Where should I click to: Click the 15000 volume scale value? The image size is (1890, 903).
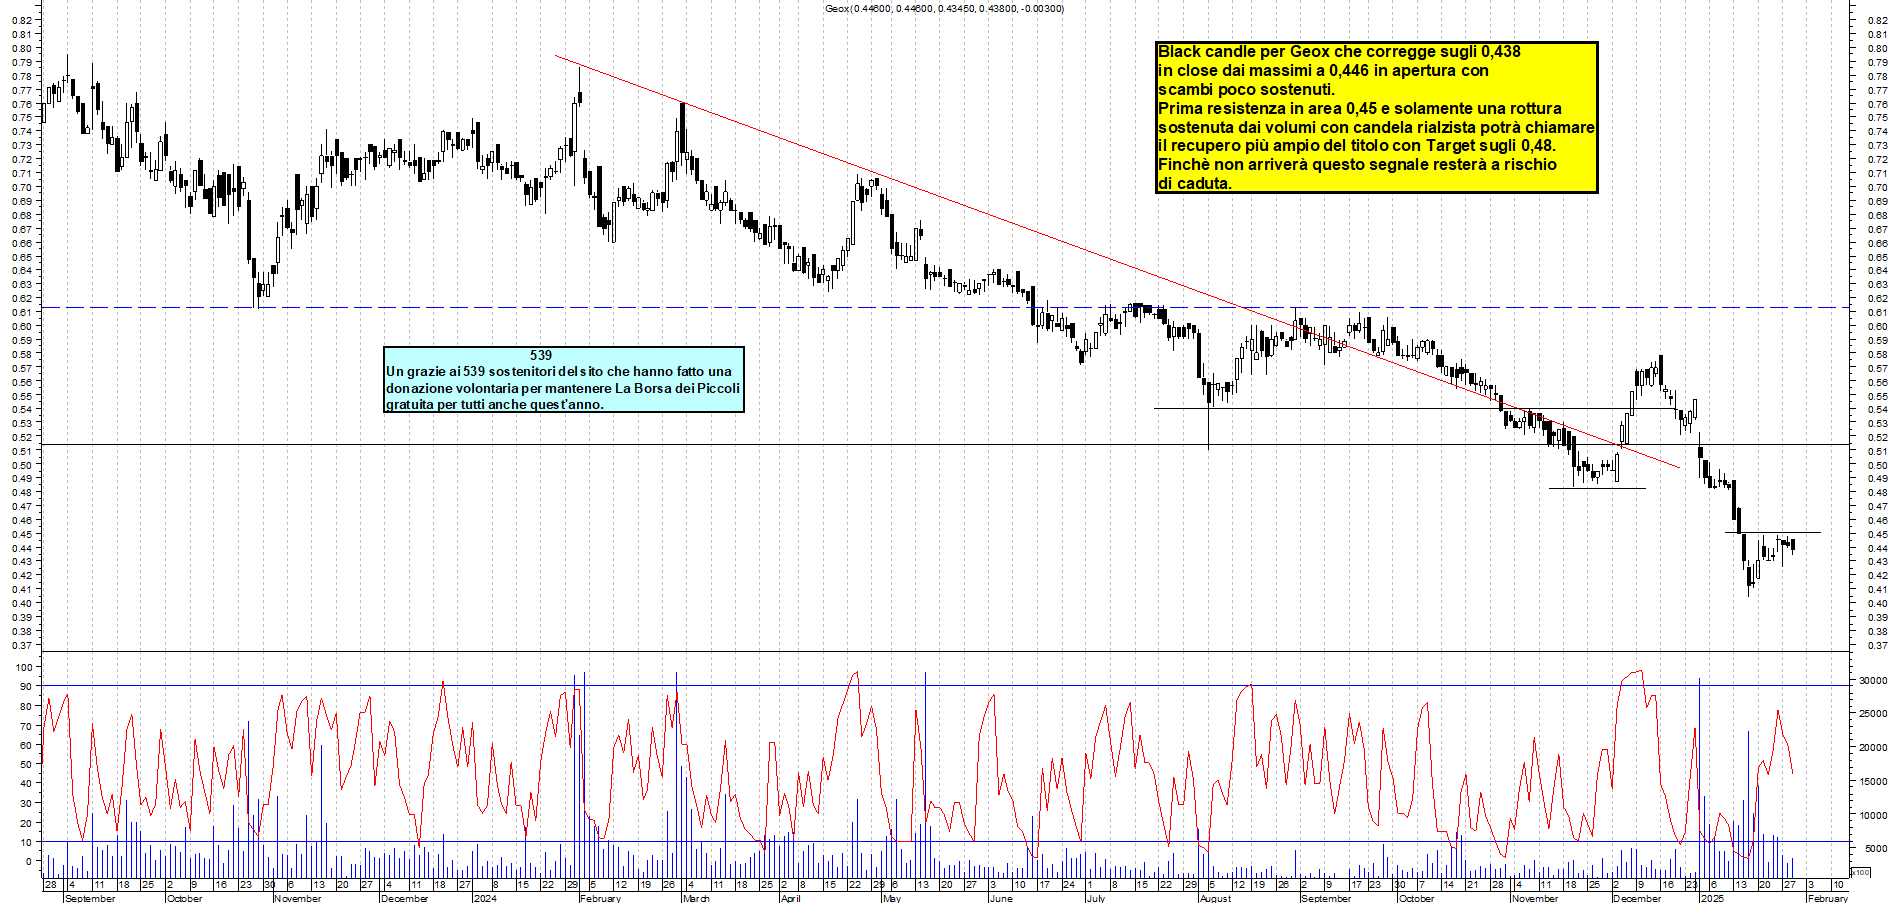1872,781
